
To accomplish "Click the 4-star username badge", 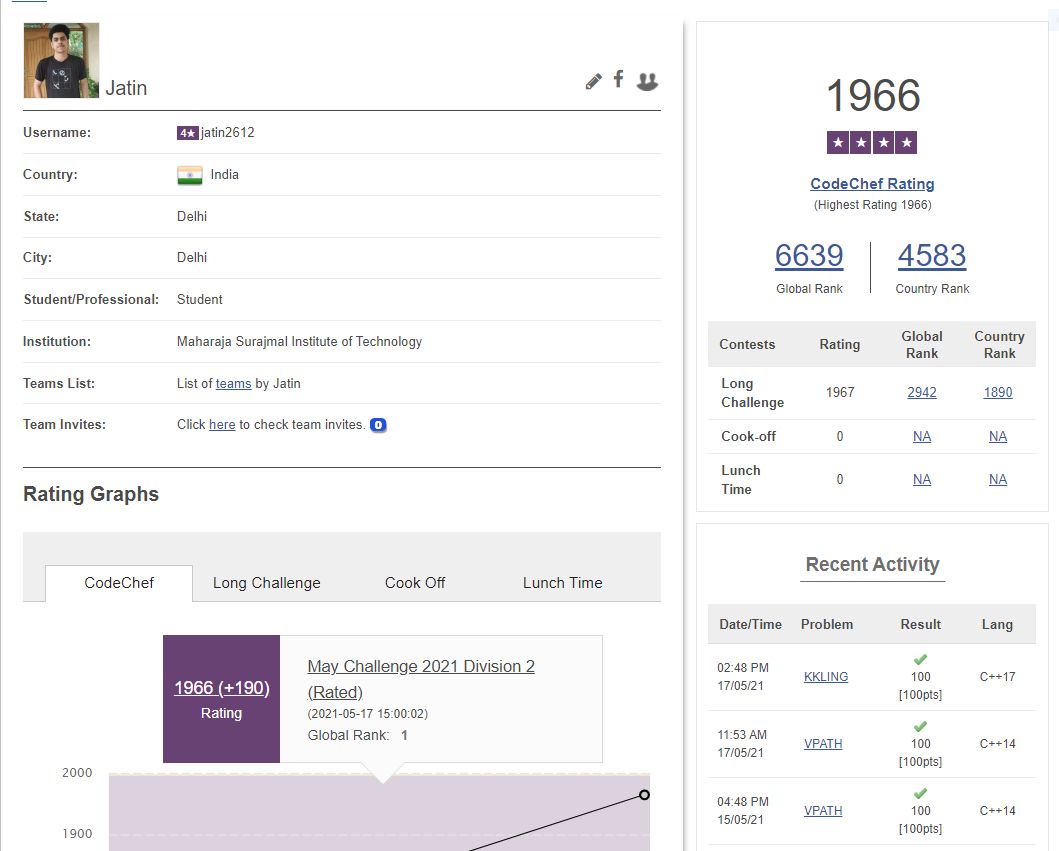I will coord(188,133).
